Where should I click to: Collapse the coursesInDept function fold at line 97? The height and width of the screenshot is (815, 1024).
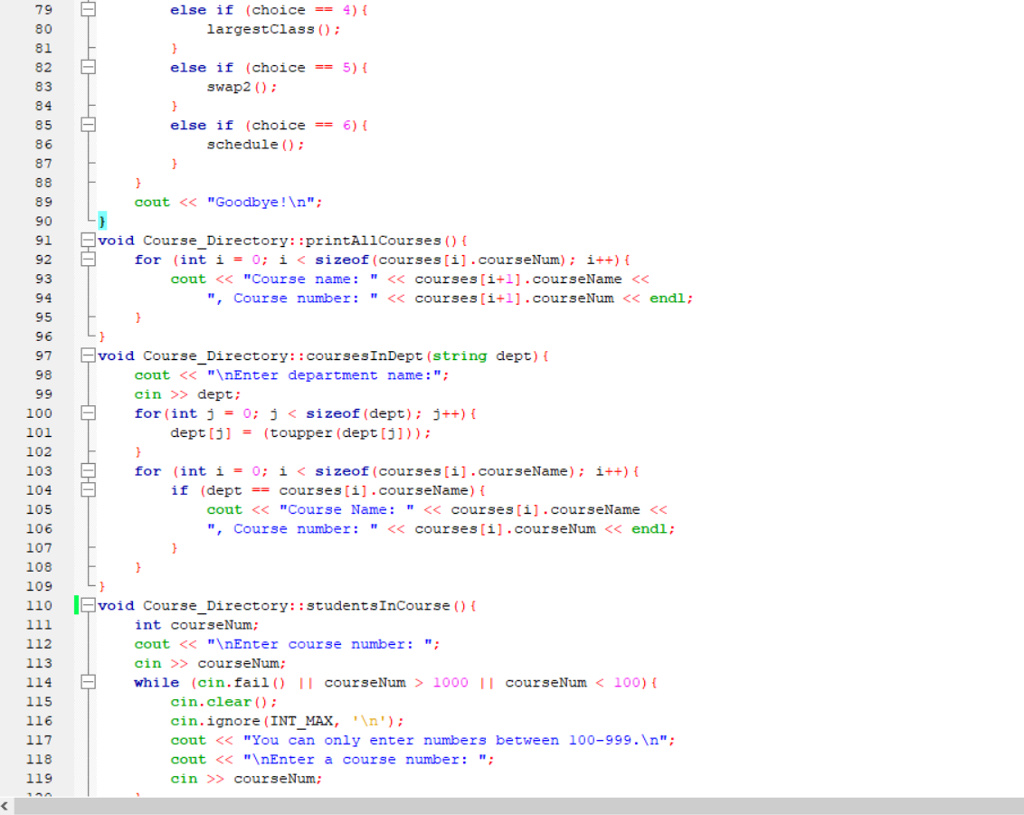[88, 355]
